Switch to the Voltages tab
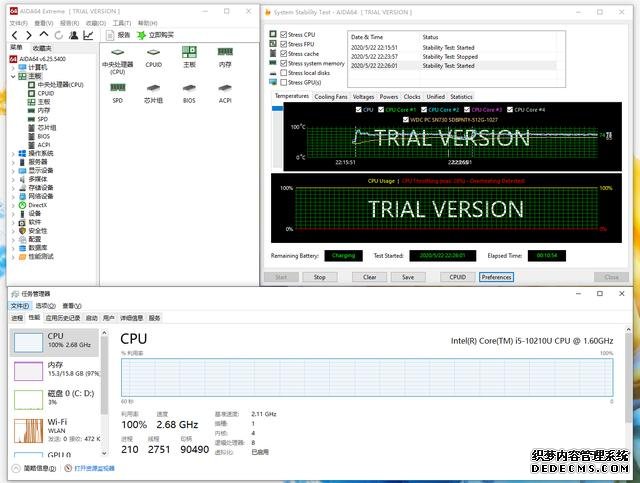Viewport: 640px width, 483px height. 363,97
